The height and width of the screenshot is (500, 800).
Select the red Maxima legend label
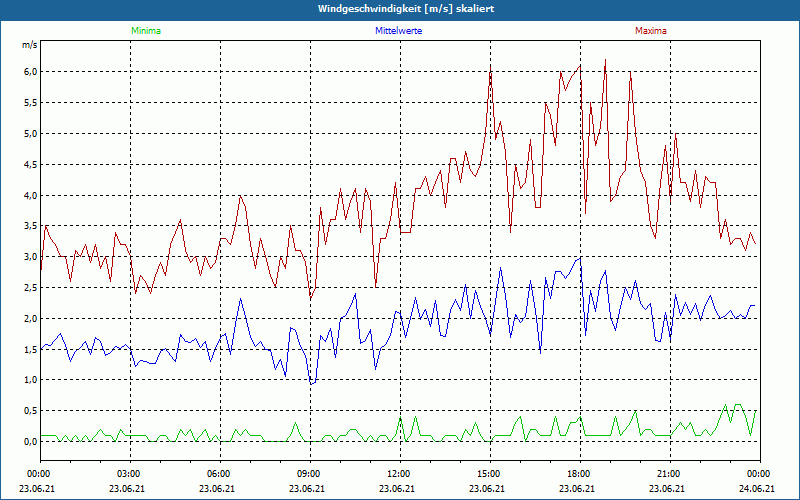click(651, 31)
